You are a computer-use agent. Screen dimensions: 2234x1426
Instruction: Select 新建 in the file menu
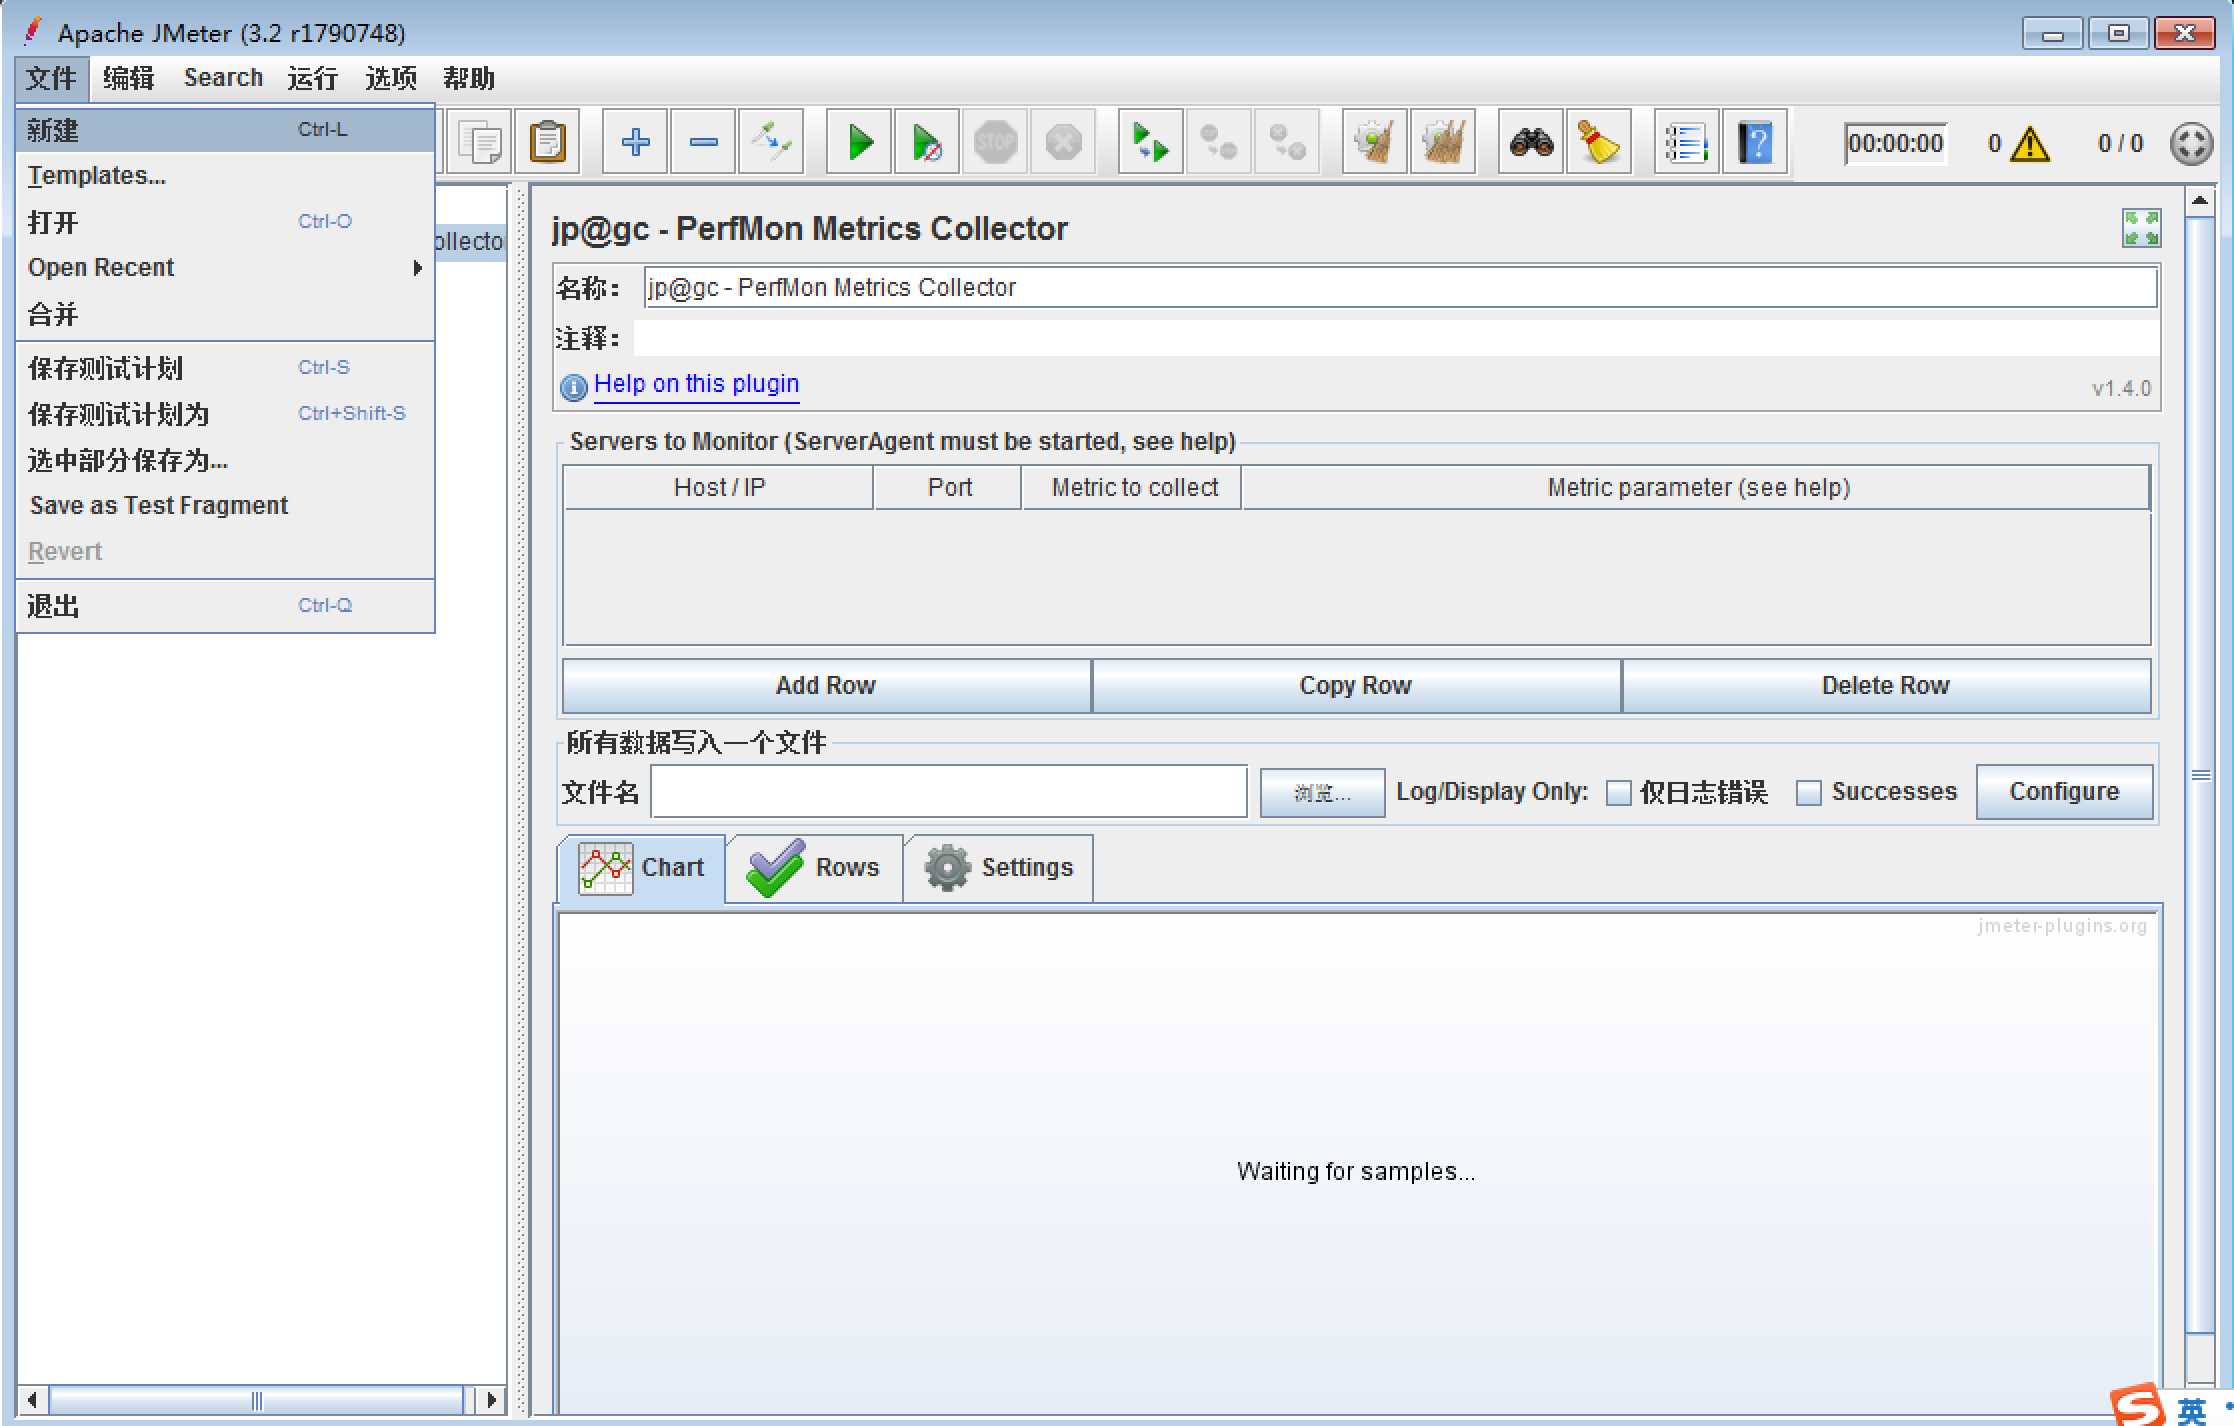pyautogui.click(x=225, y=130)
